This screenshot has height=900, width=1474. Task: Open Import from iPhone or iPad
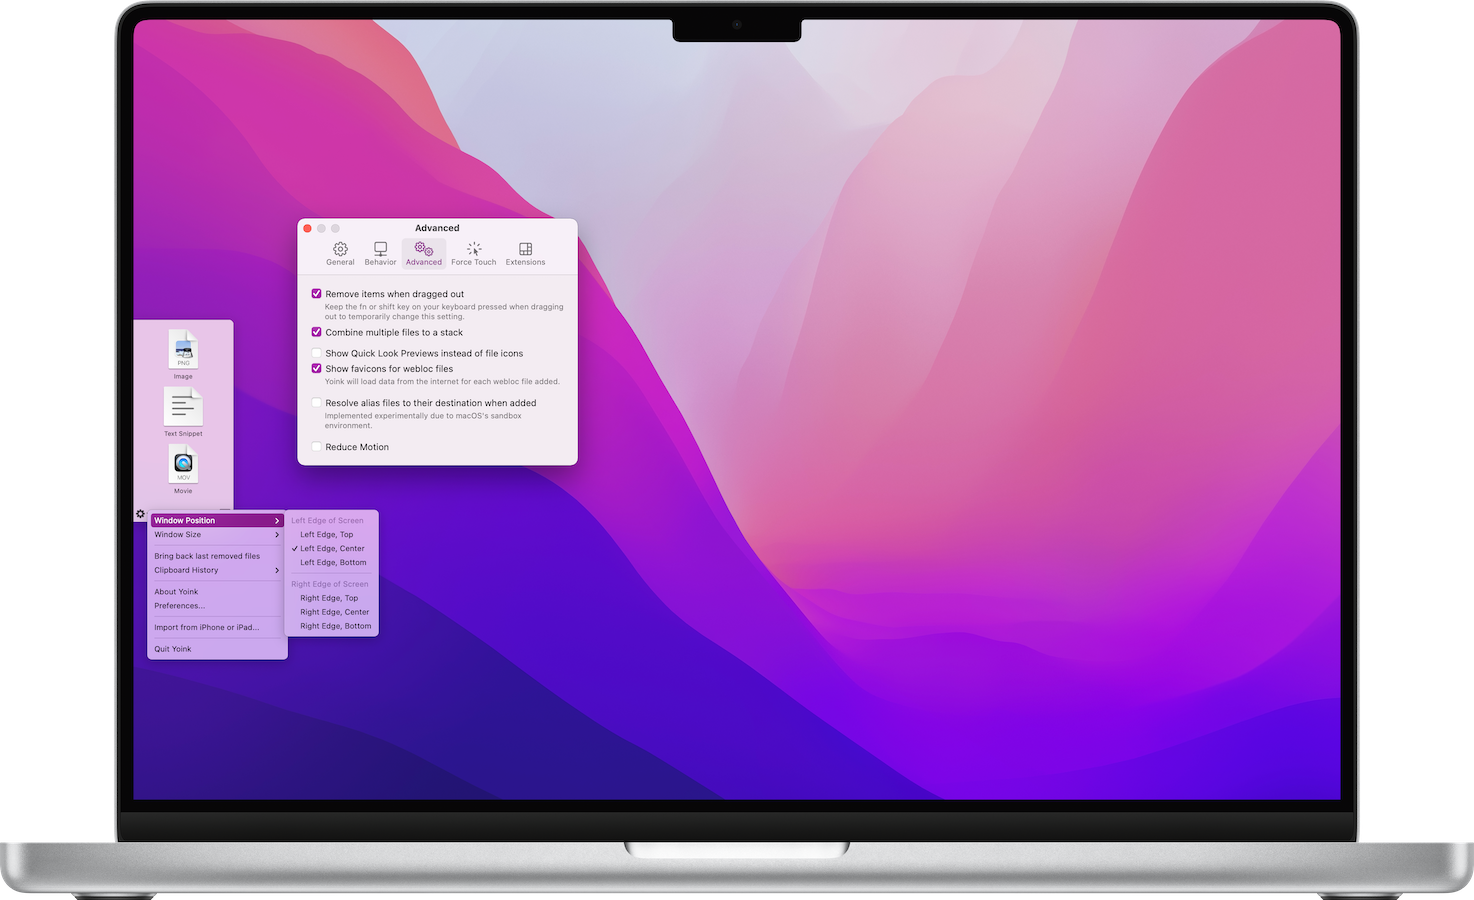pyautogui.click(x=207, y=627)
